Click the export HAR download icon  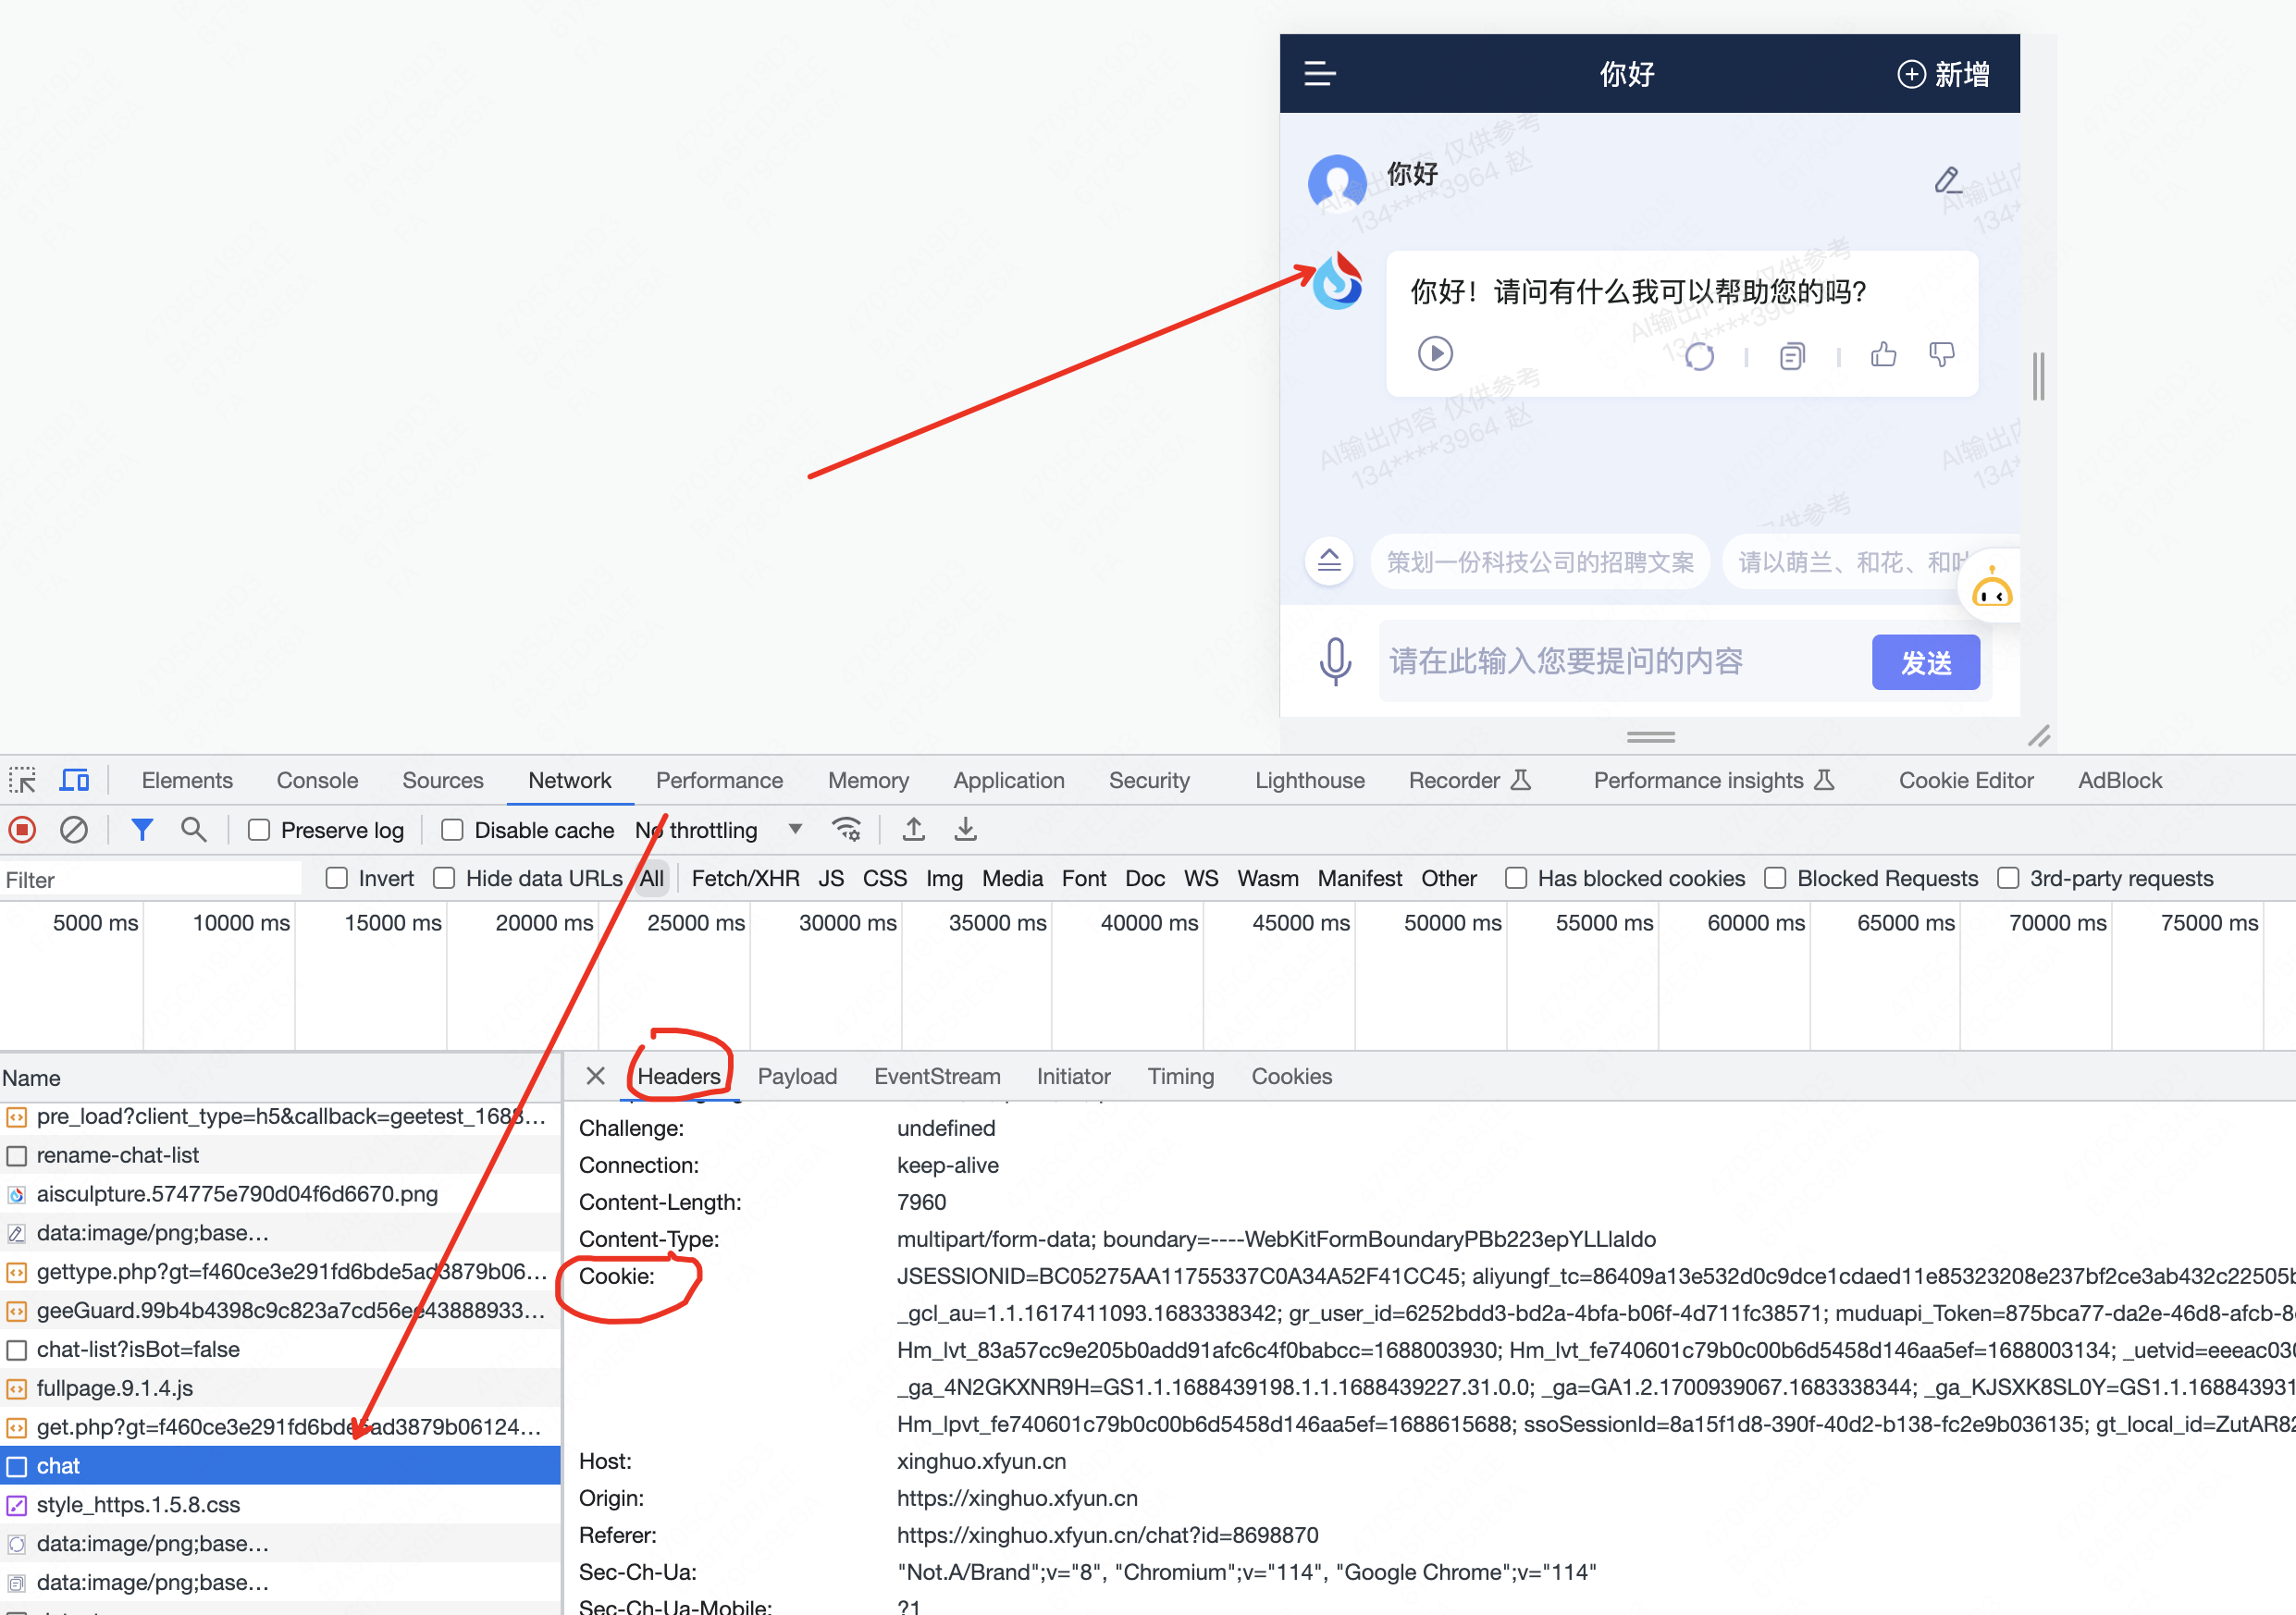[x=965, y=829]
